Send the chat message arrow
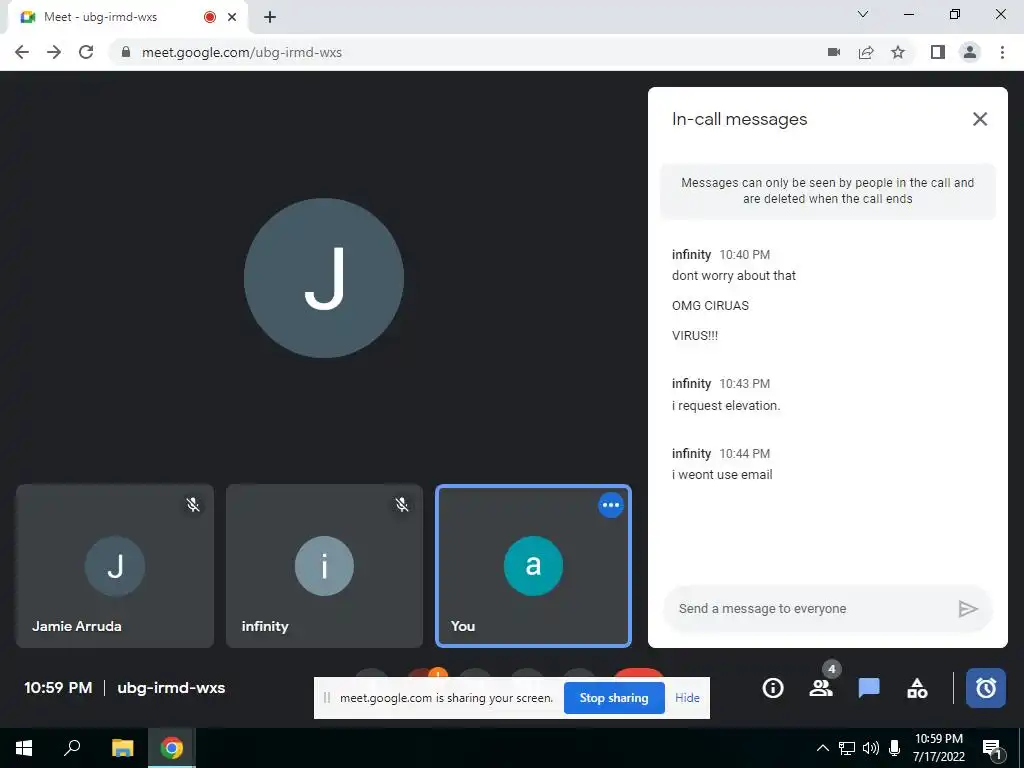The width and height of the screenshot is (1024, 768). [x=968, y=609]
